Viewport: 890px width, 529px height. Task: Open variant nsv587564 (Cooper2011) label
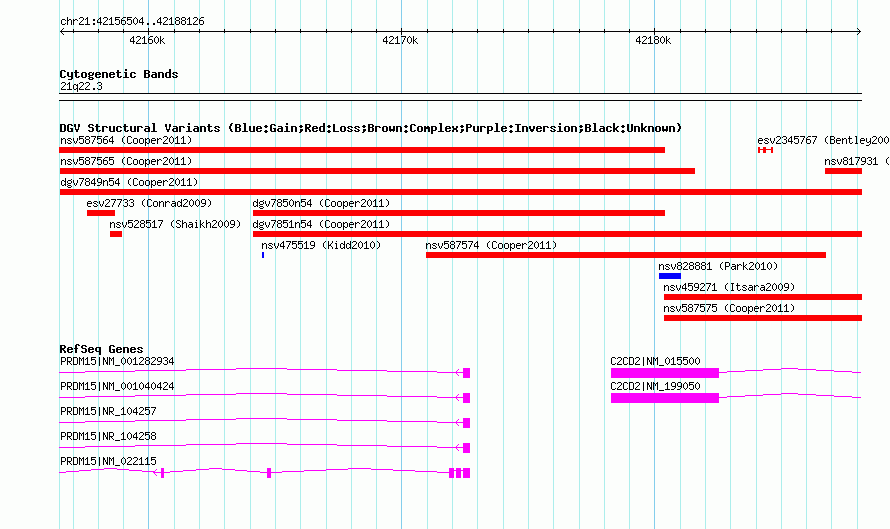(126, 140)
